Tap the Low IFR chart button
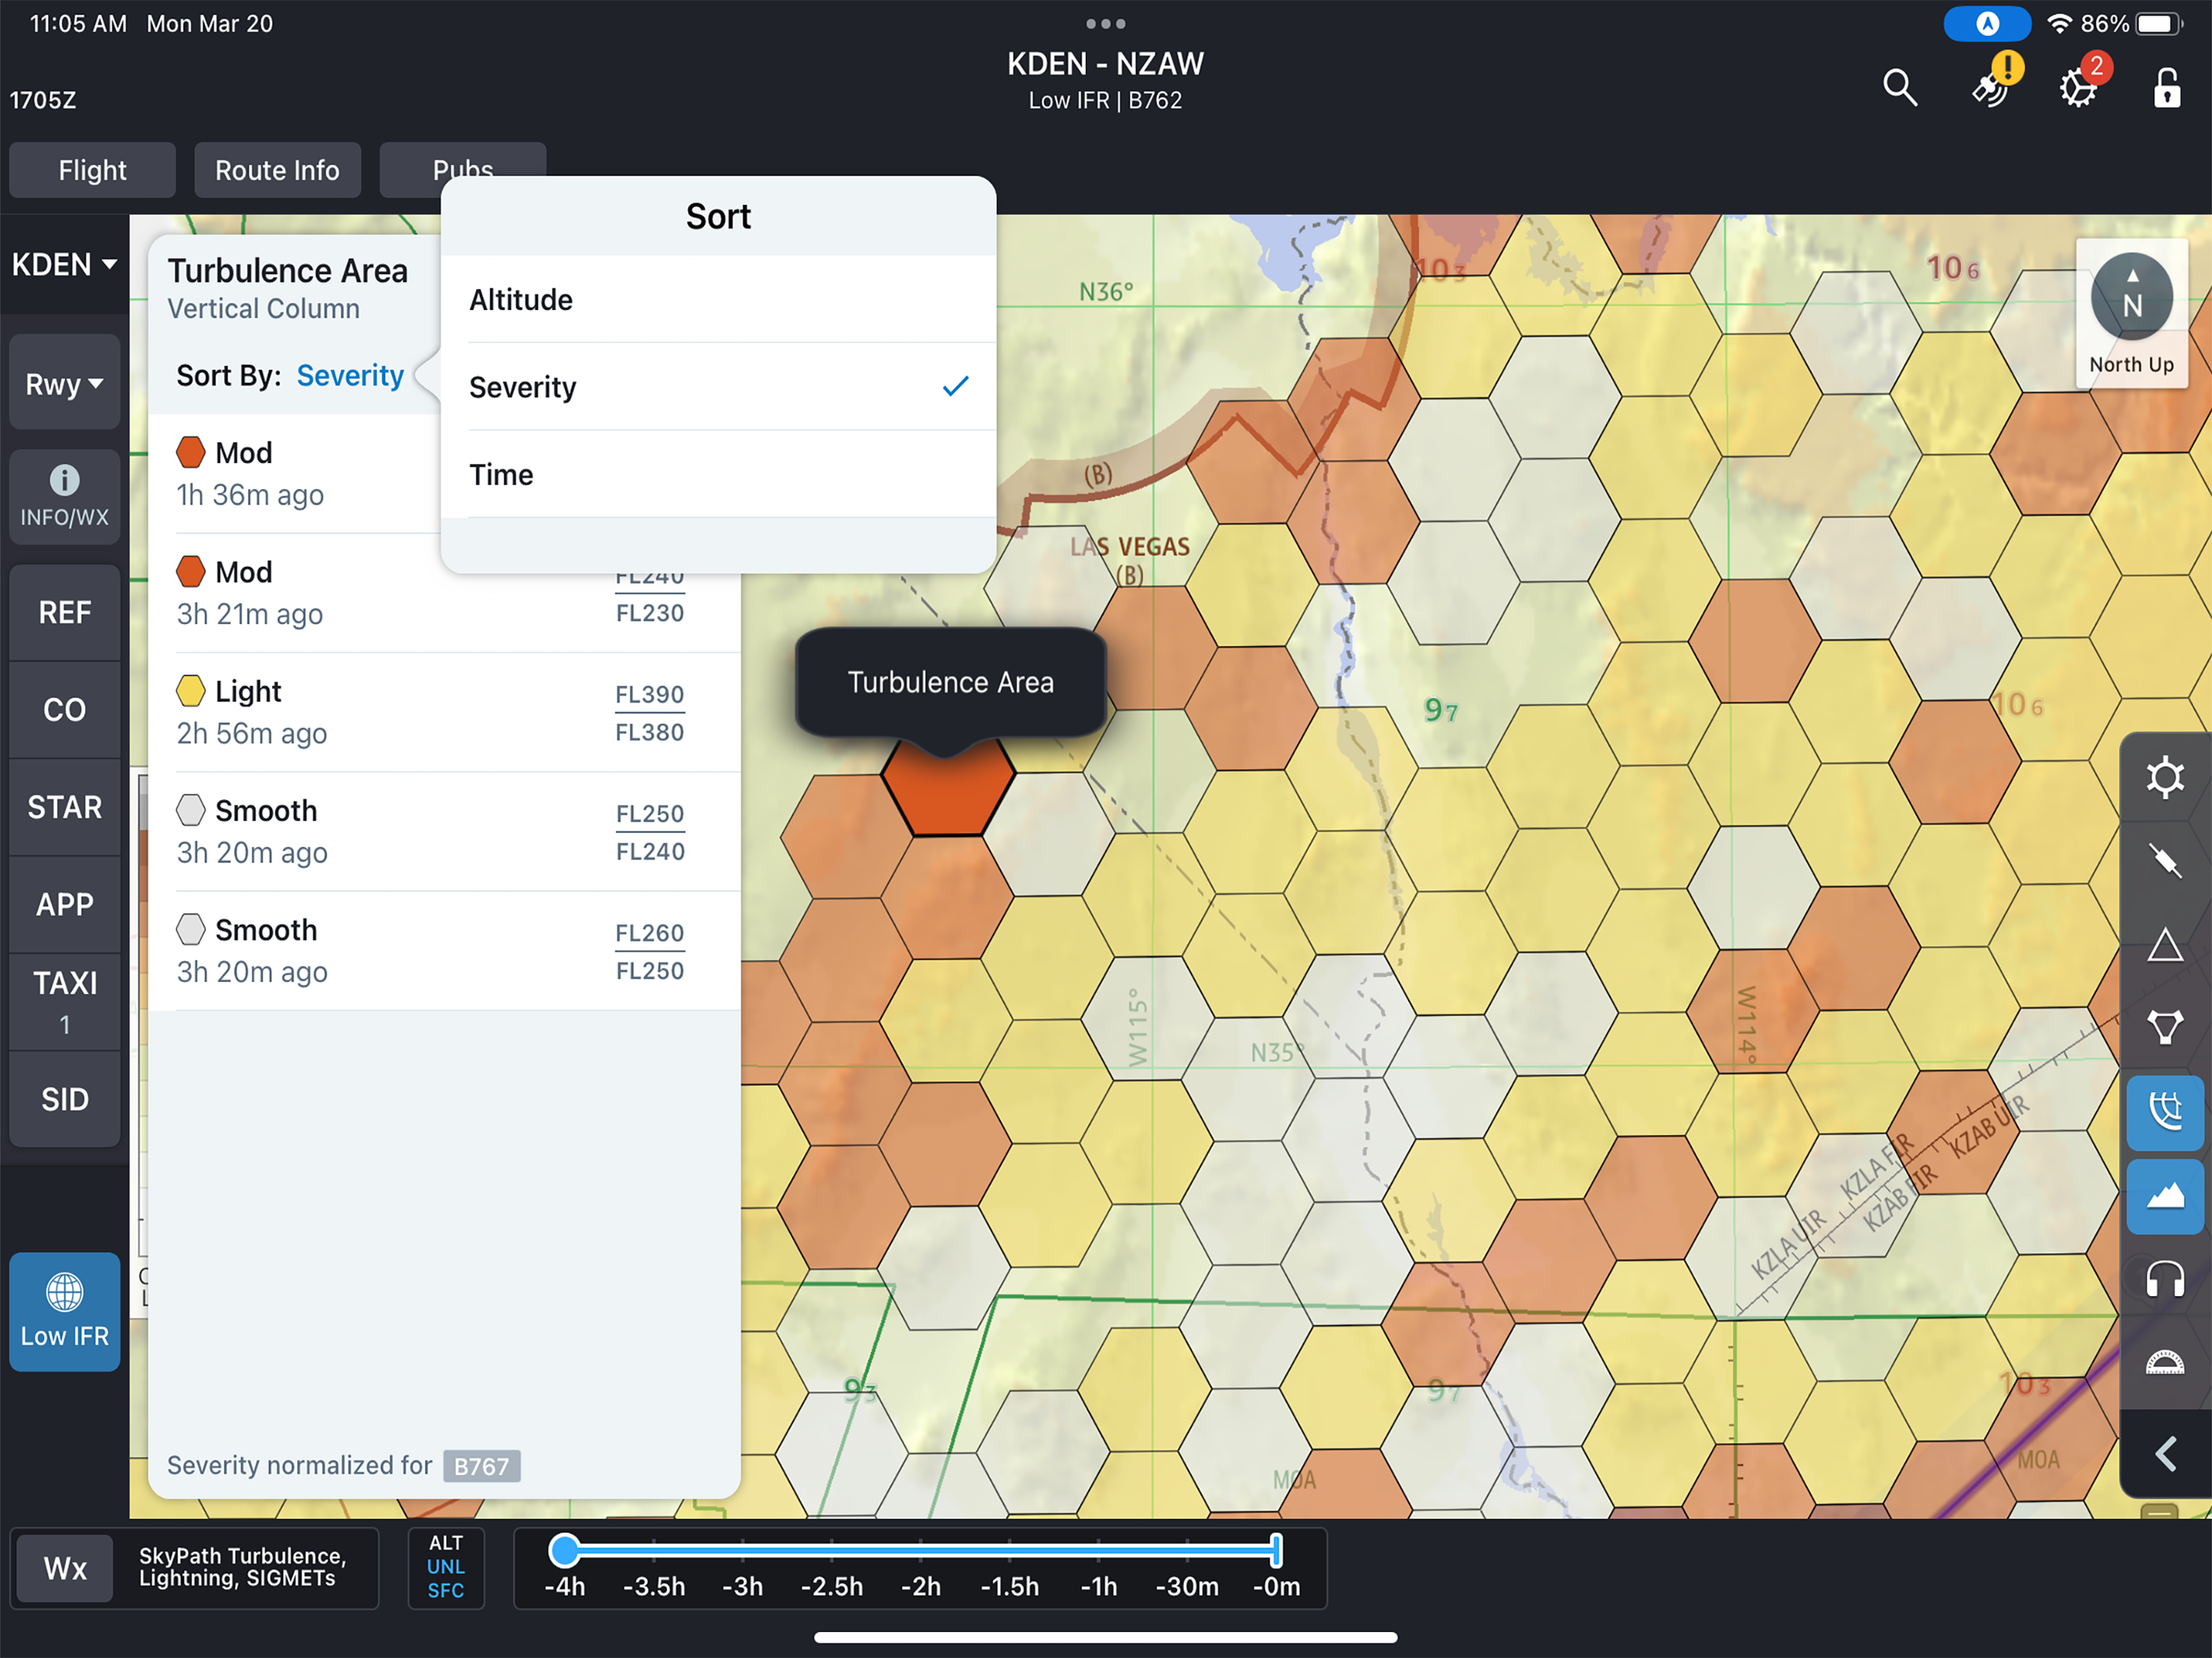2212x1658 pixels. pyautogui.click(x=64, y=1311)
